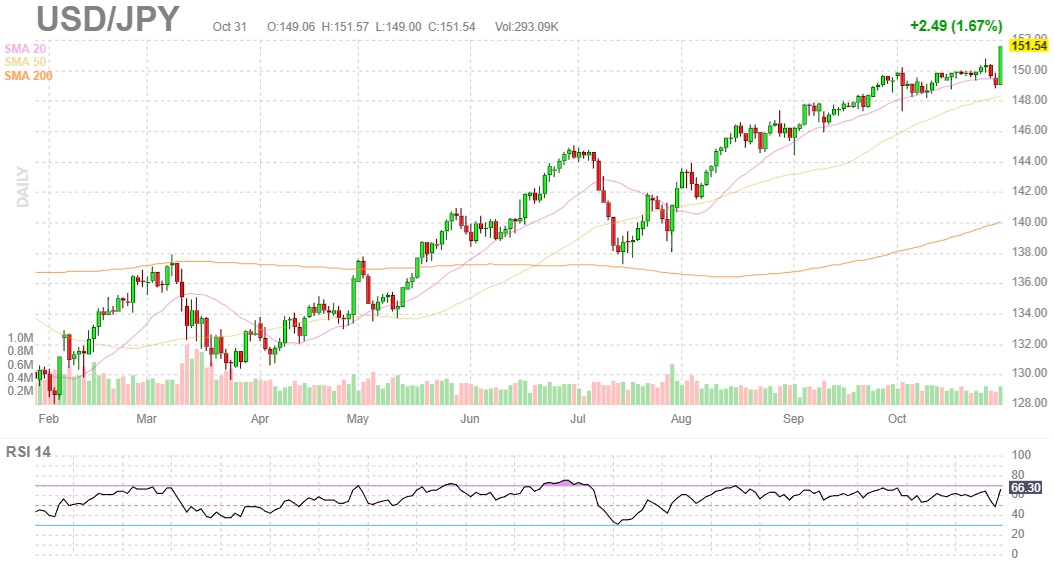Select the SMA 50 legend label

click(25, 62)
